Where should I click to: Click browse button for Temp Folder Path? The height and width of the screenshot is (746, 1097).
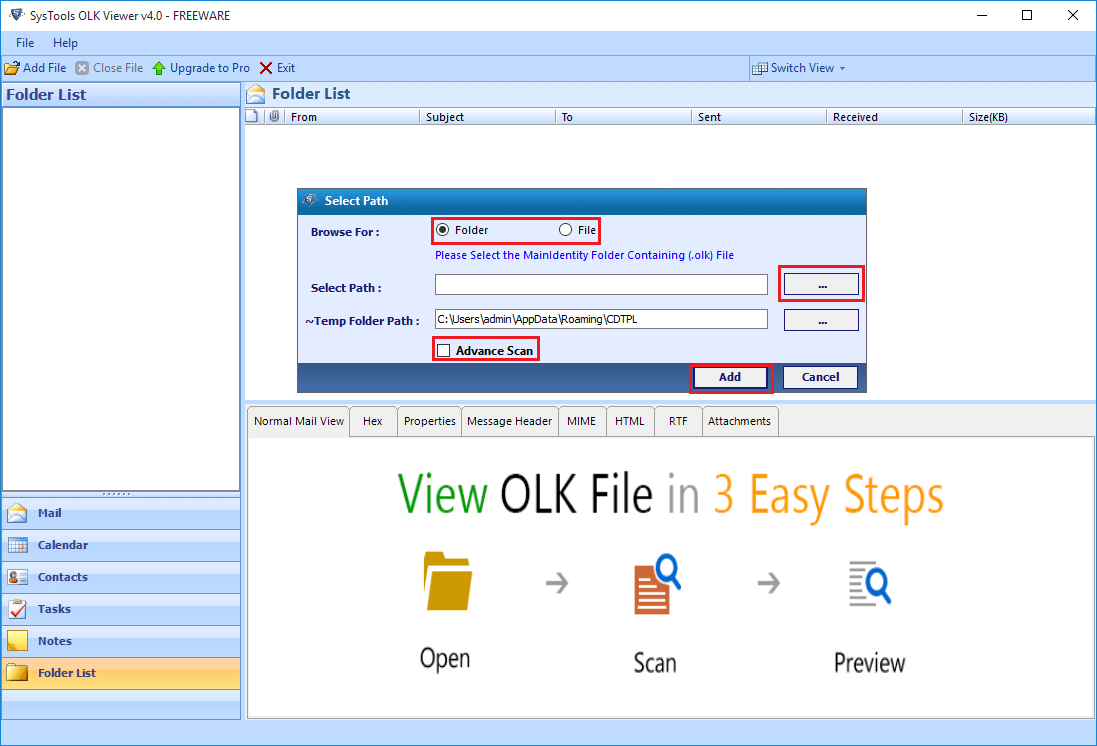click(x=821, y=320)
